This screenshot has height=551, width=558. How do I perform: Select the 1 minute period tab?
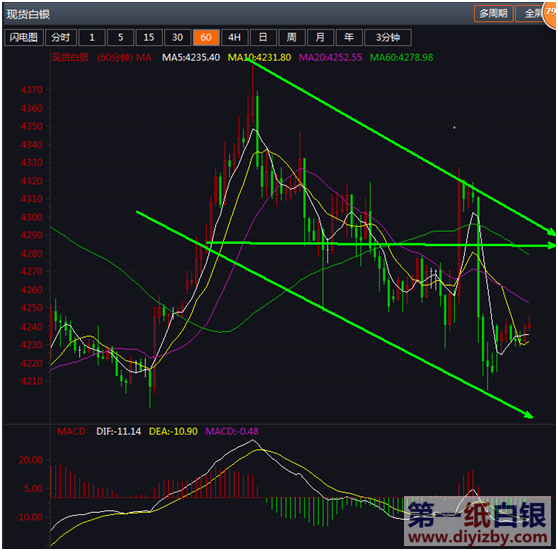[x=92, y=37]
